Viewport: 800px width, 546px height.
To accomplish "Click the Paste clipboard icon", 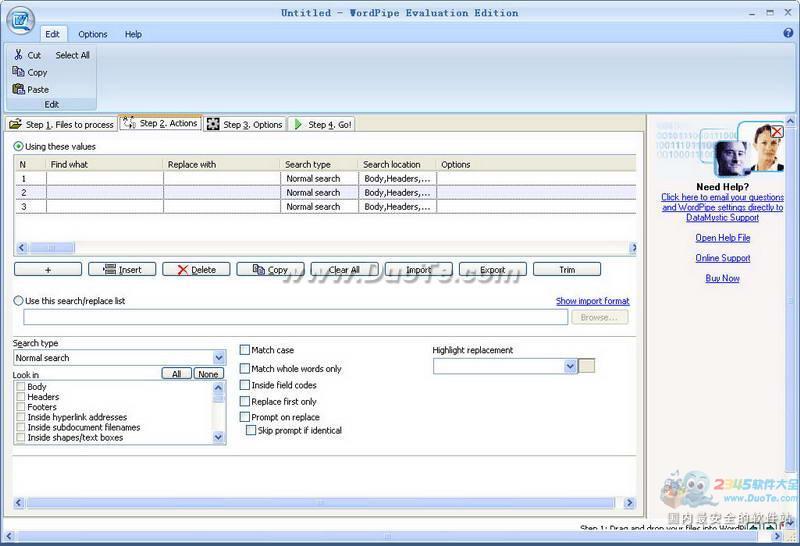I will [x=18, y=89].
